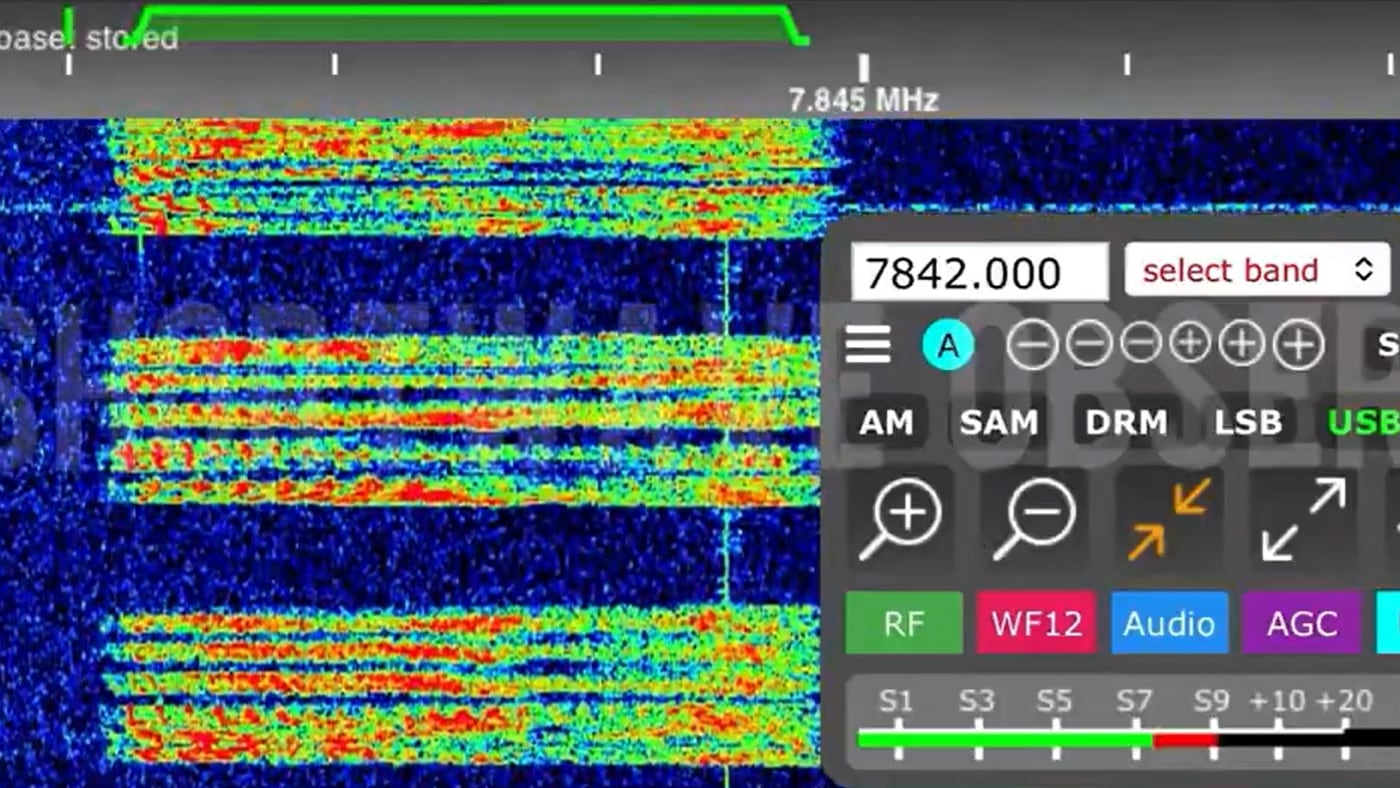Select SAM demodulation mode
This screenshot has height=788, width=1400.
click(999, 423)
